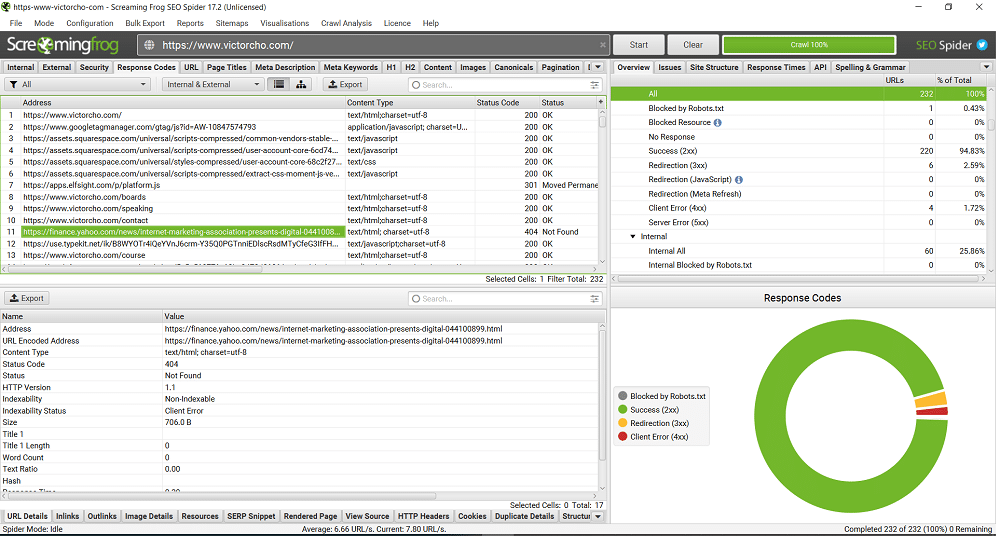Screen dimensions: 1000x536
Task: Click the Crawl 100% progress bar
Action: pyautogui.click(x=809, y=45)
